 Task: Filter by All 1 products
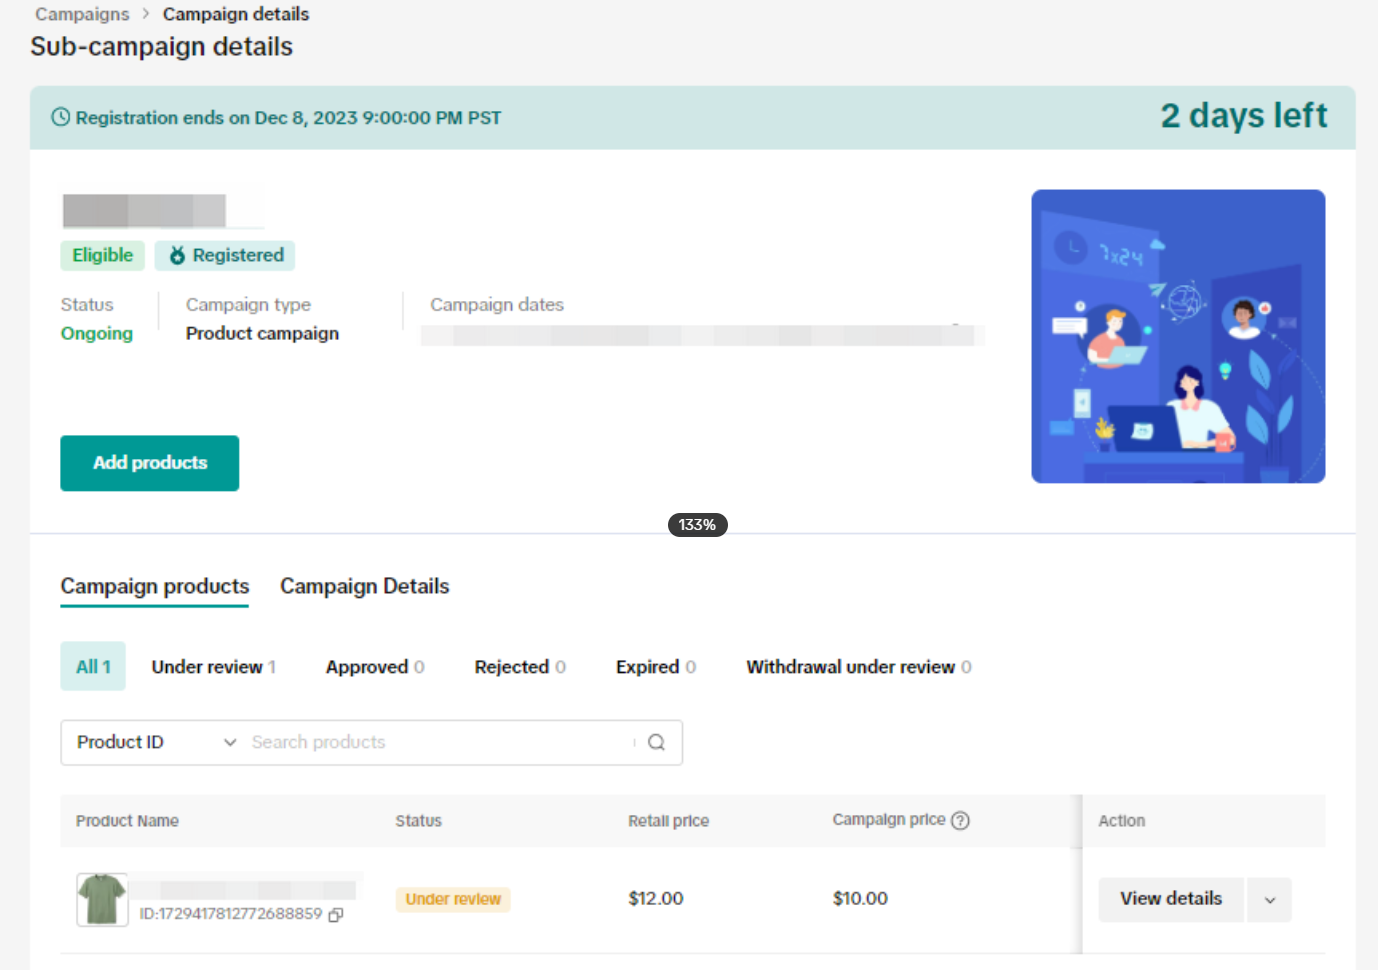click(x=93, y=666)
